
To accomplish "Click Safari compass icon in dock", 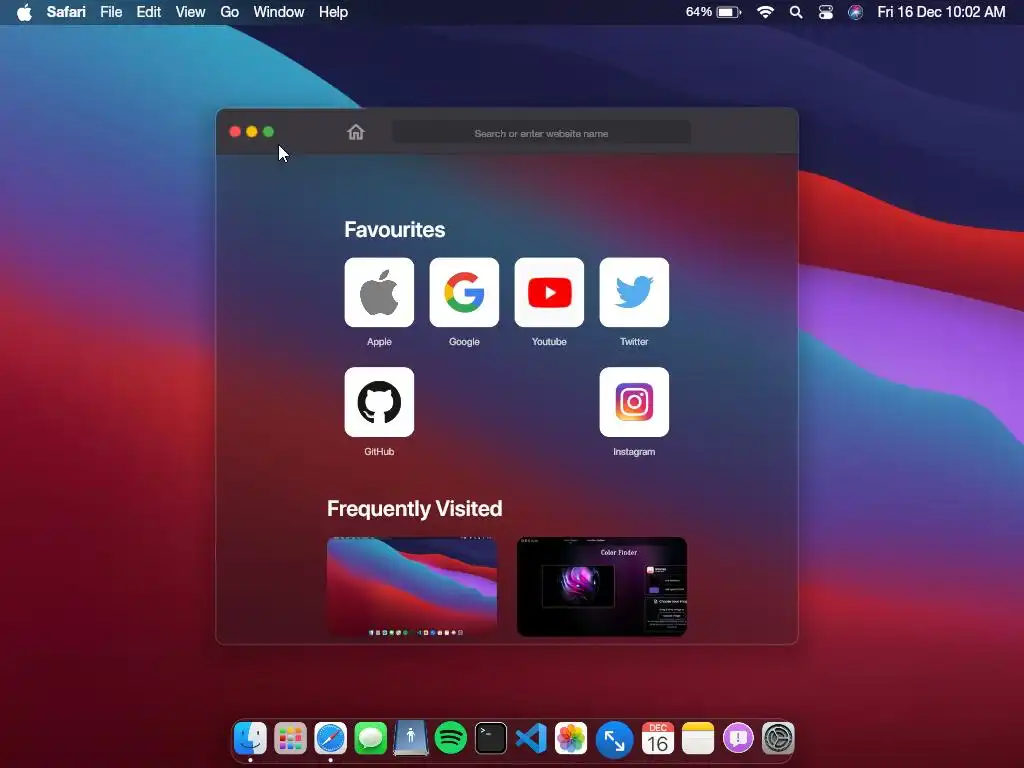I will (x=330, y=738).
